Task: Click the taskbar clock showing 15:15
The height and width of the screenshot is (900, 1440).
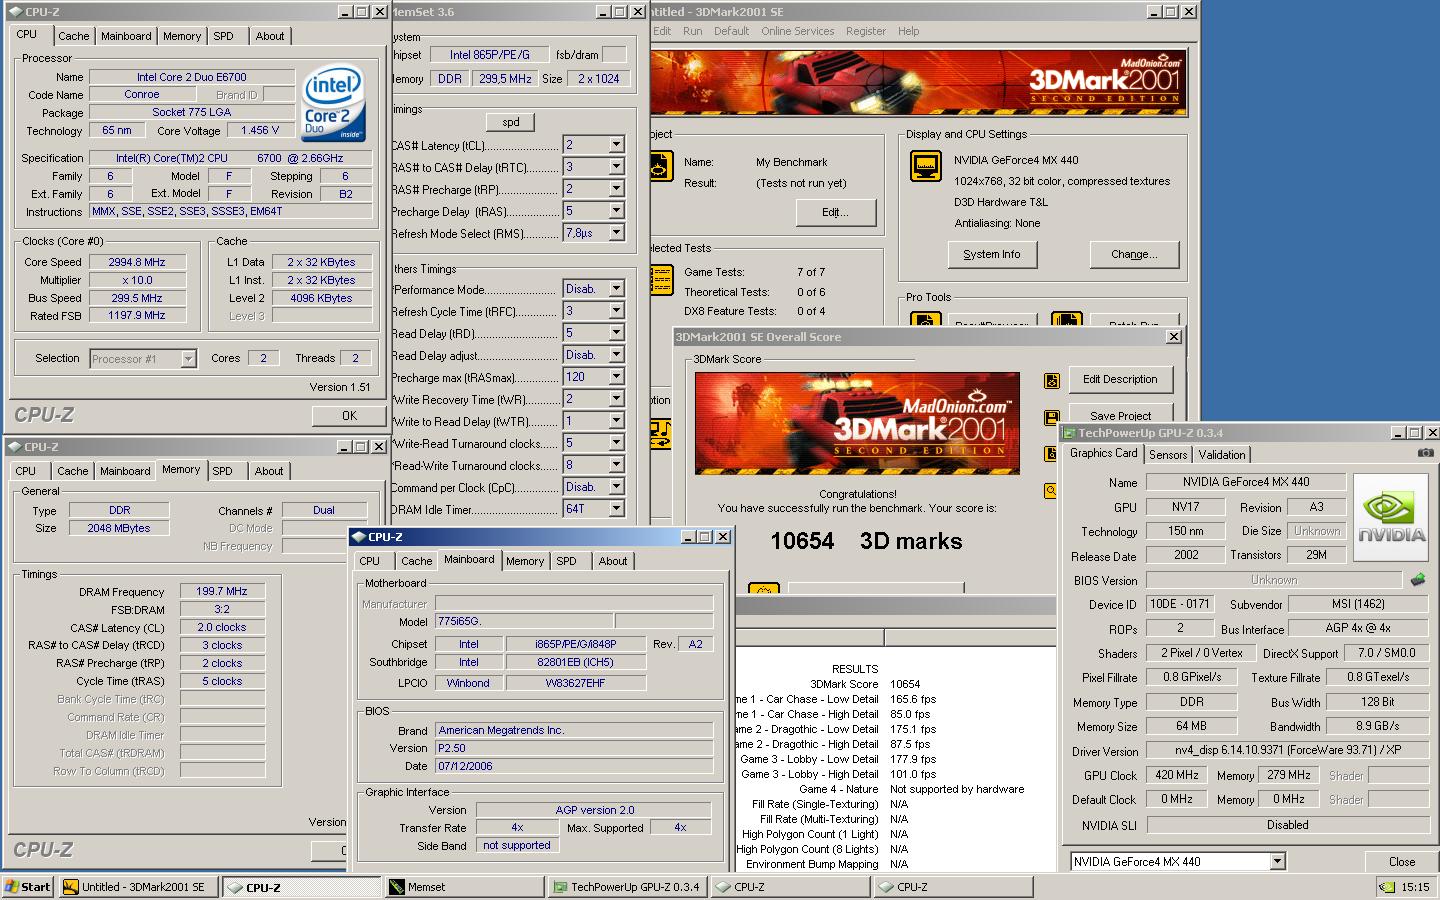Action: click(x=1415, y=887)
